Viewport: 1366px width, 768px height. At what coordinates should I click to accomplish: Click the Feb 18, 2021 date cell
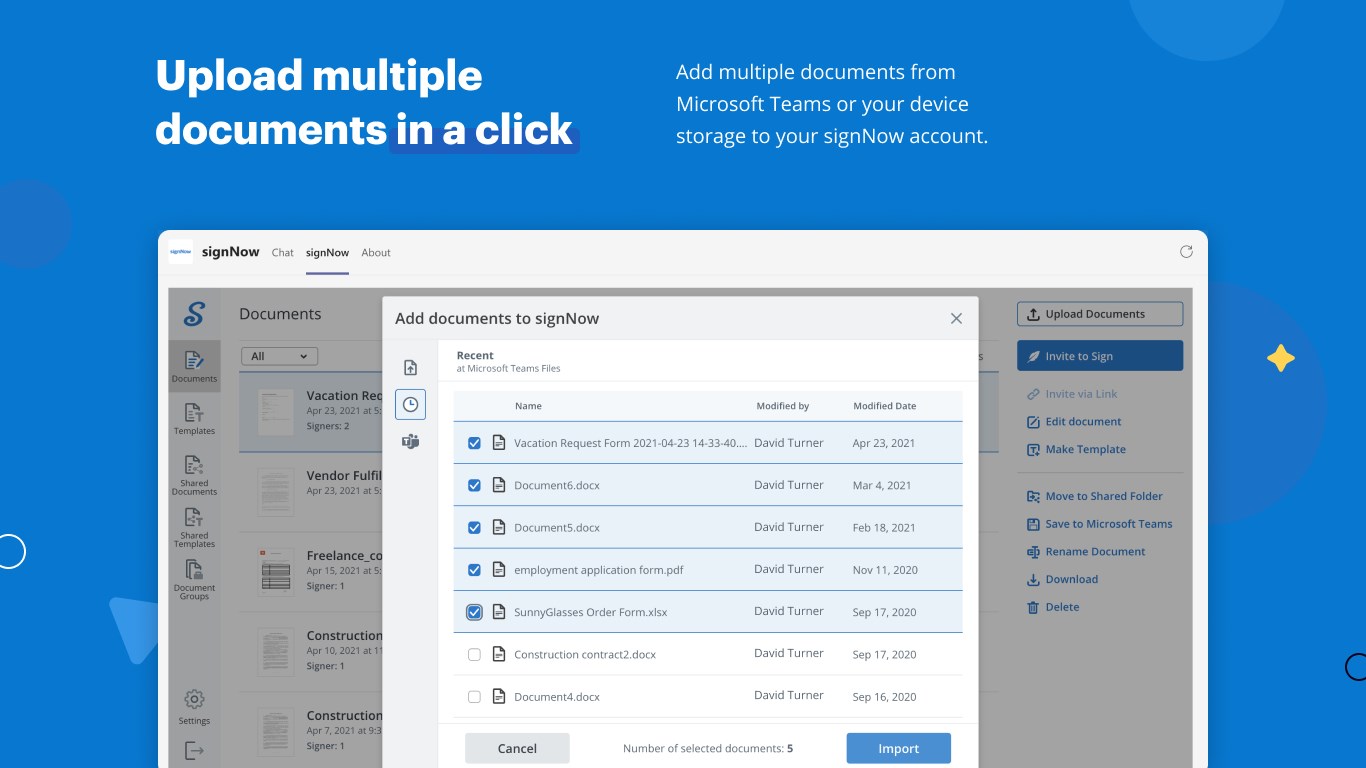coord(884,528)
